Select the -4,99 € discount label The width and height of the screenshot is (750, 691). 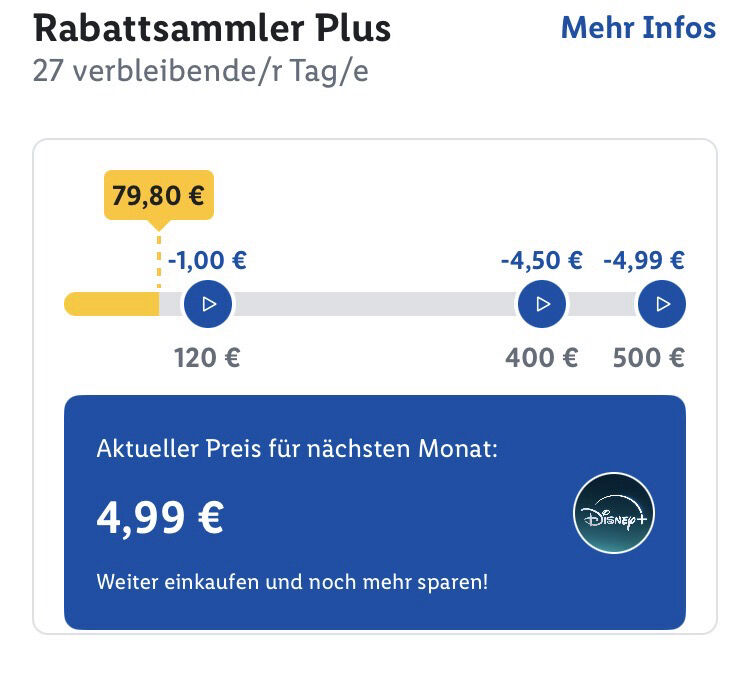point(644,261)
